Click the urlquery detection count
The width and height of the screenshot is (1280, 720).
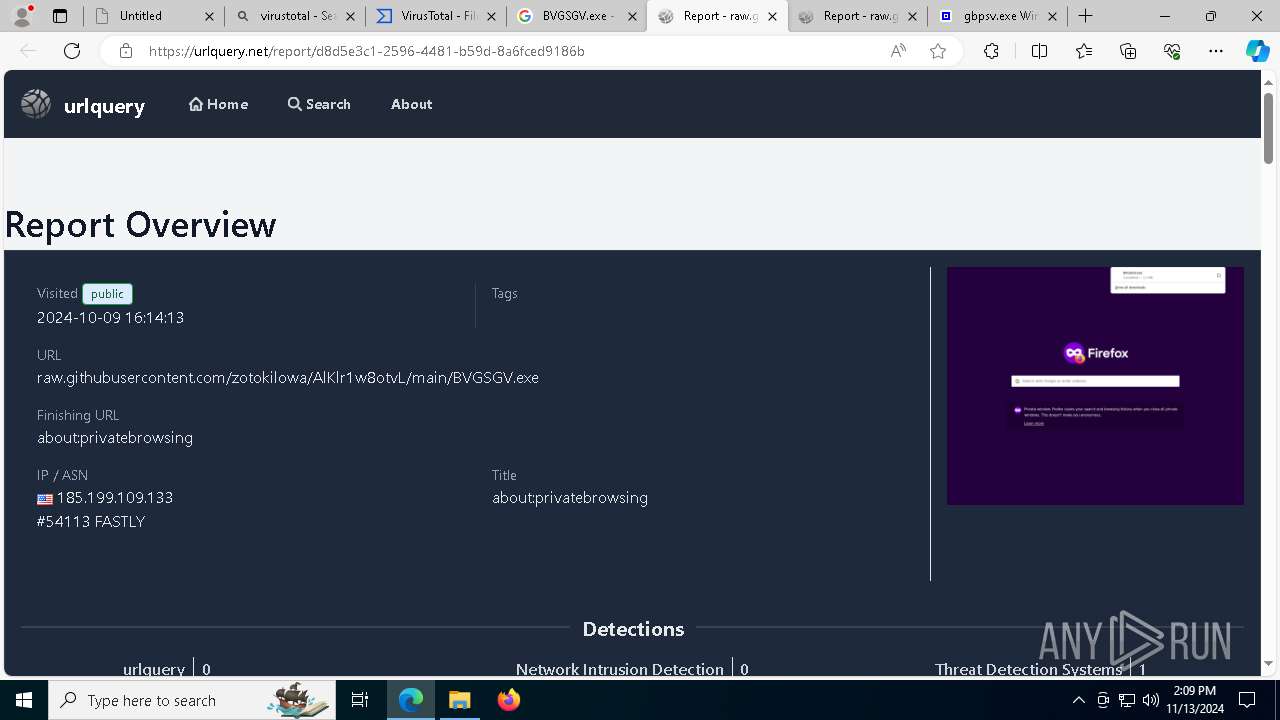click(x=207, y=670)
